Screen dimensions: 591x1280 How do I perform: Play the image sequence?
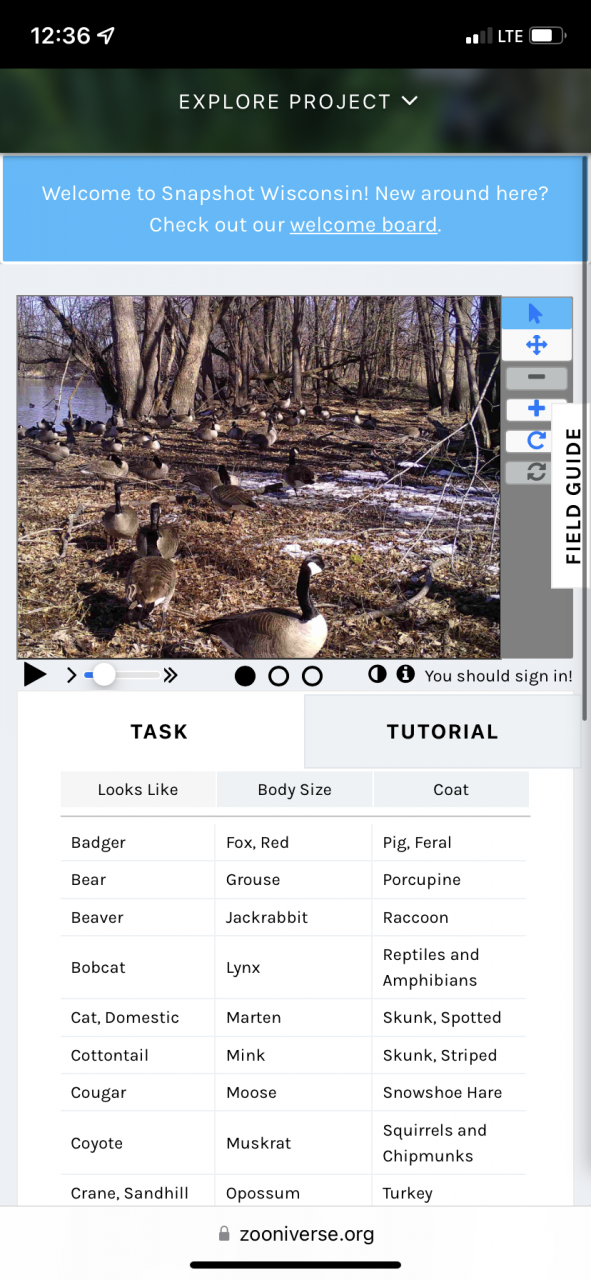click(35, 675)
